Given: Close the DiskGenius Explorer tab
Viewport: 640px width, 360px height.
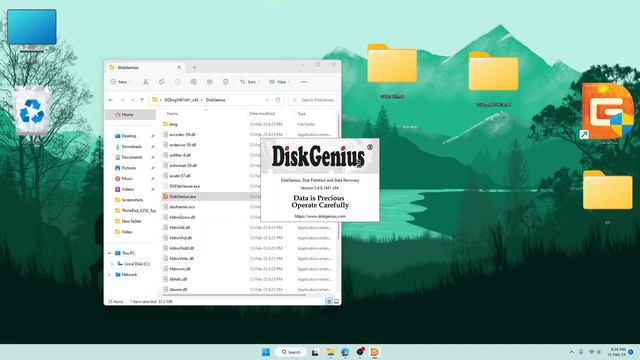Looking at the screenshot, I should pyautogui.click(x=179, y=67).
